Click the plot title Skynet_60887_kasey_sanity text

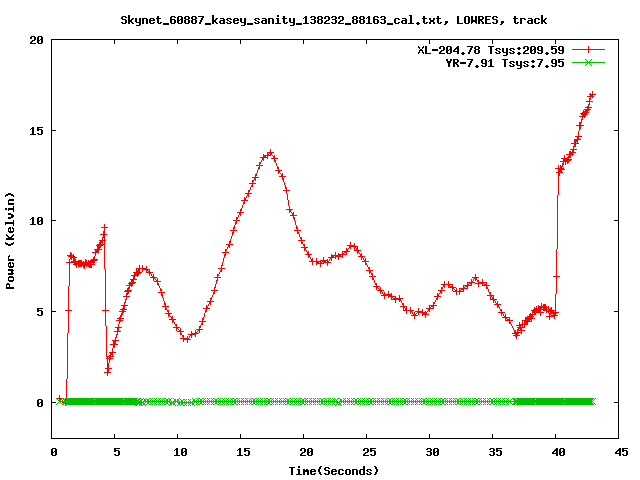pyautogui.click(x=333, y=20)
